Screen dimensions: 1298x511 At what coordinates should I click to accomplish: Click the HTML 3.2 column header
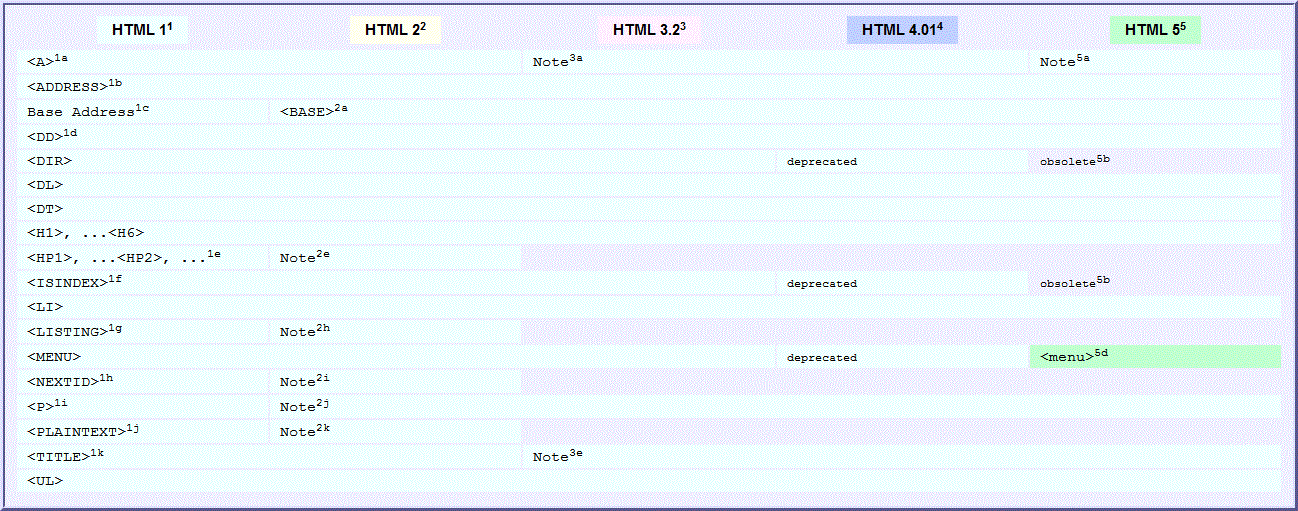point(649,30)
